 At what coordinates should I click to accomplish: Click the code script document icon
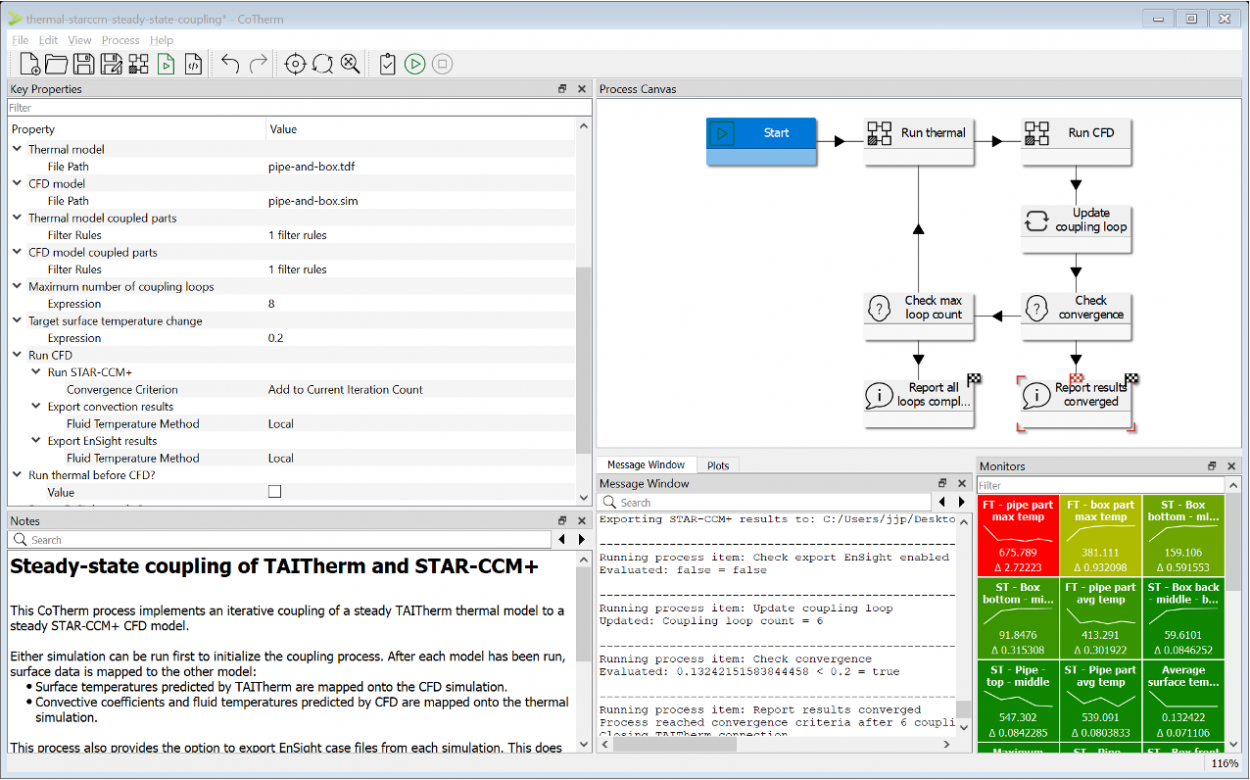194,64
